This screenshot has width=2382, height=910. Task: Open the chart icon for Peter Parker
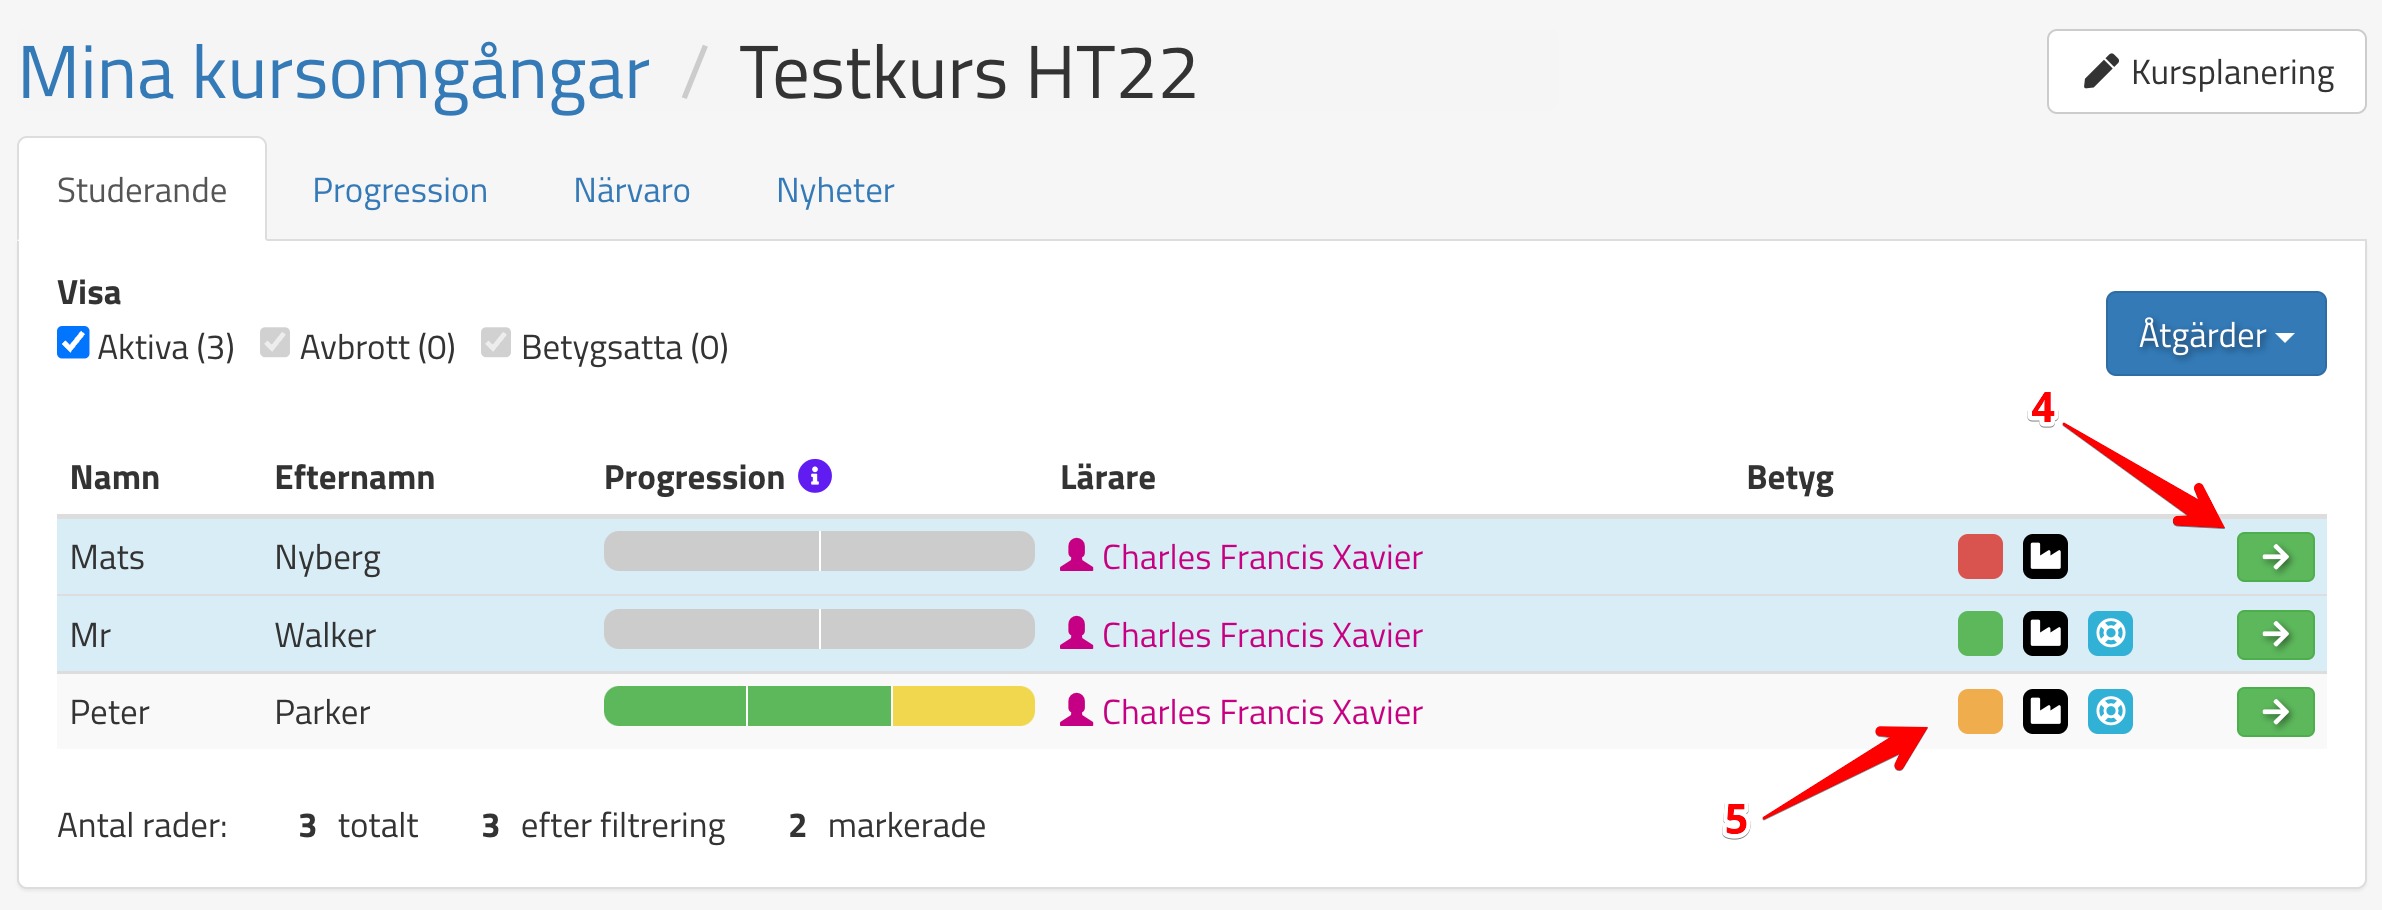2045,712
